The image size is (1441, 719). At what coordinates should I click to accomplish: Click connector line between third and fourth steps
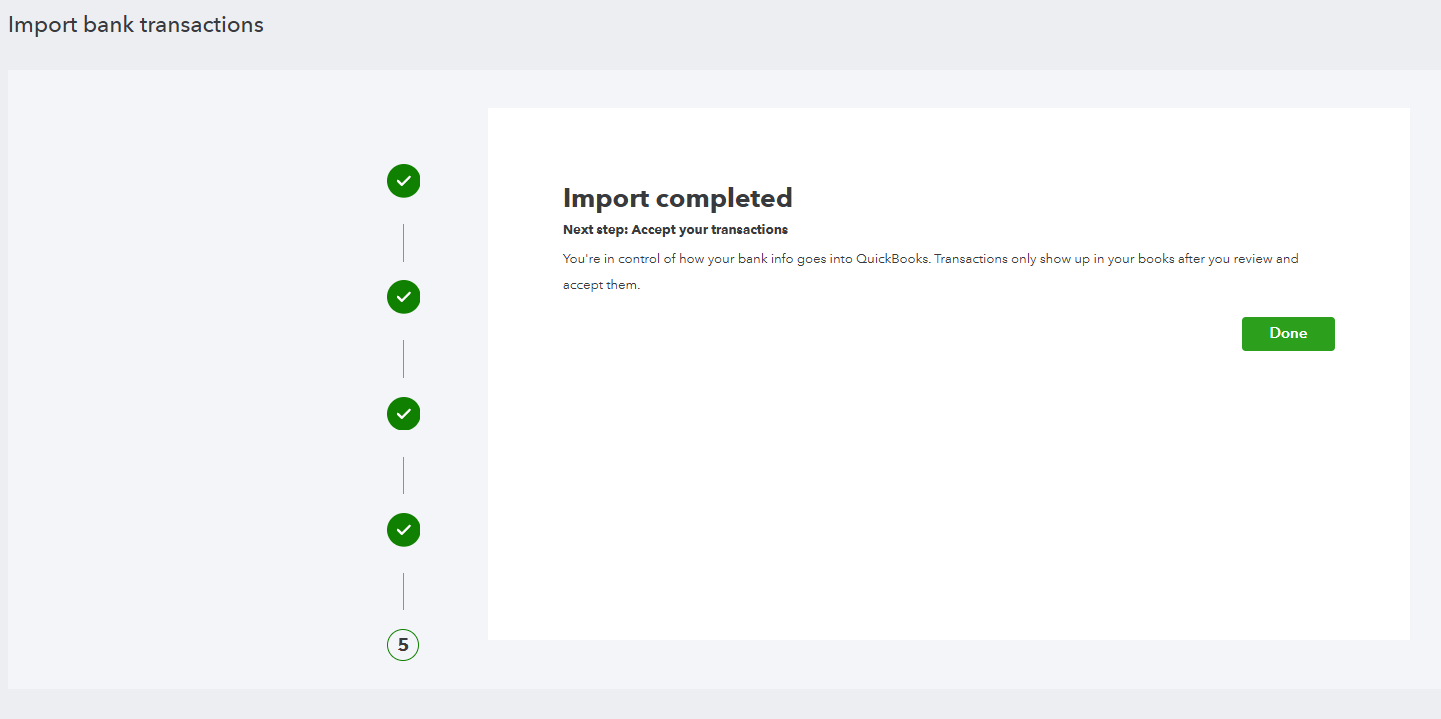(x=403, y=475)
